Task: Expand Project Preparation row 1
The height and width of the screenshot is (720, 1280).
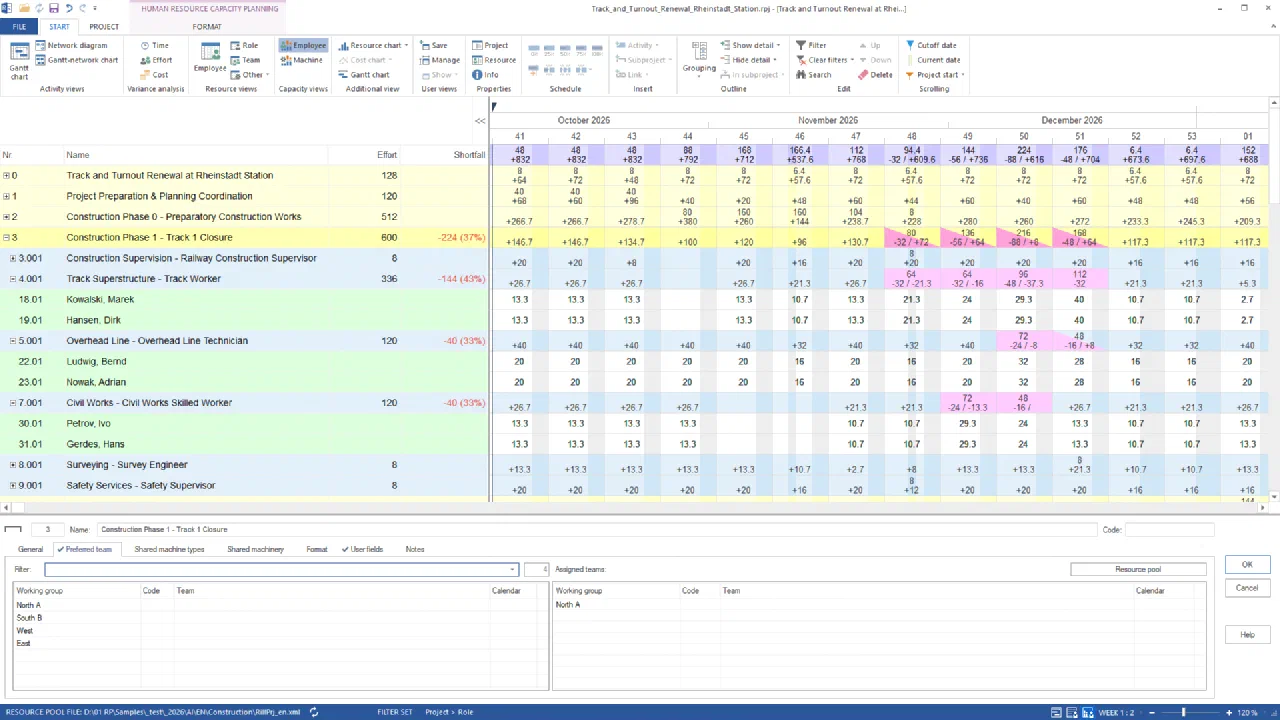Action: 6,196
